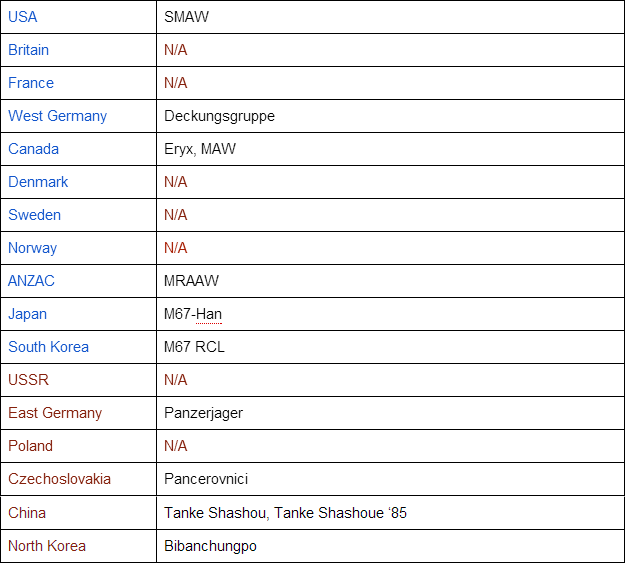Follow the East Germany link
The image size is (625, 563).
tap(55, 413)
